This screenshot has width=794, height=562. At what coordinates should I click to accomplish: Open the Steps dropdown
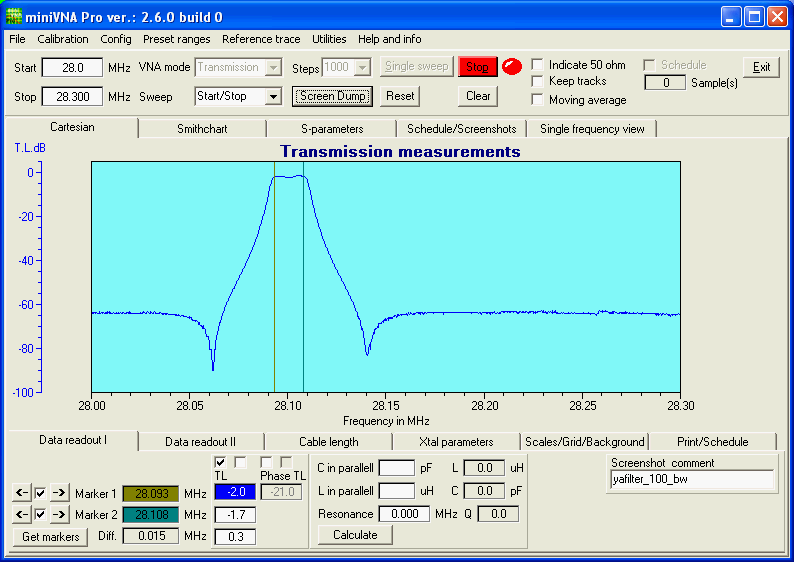pos(362,68)
